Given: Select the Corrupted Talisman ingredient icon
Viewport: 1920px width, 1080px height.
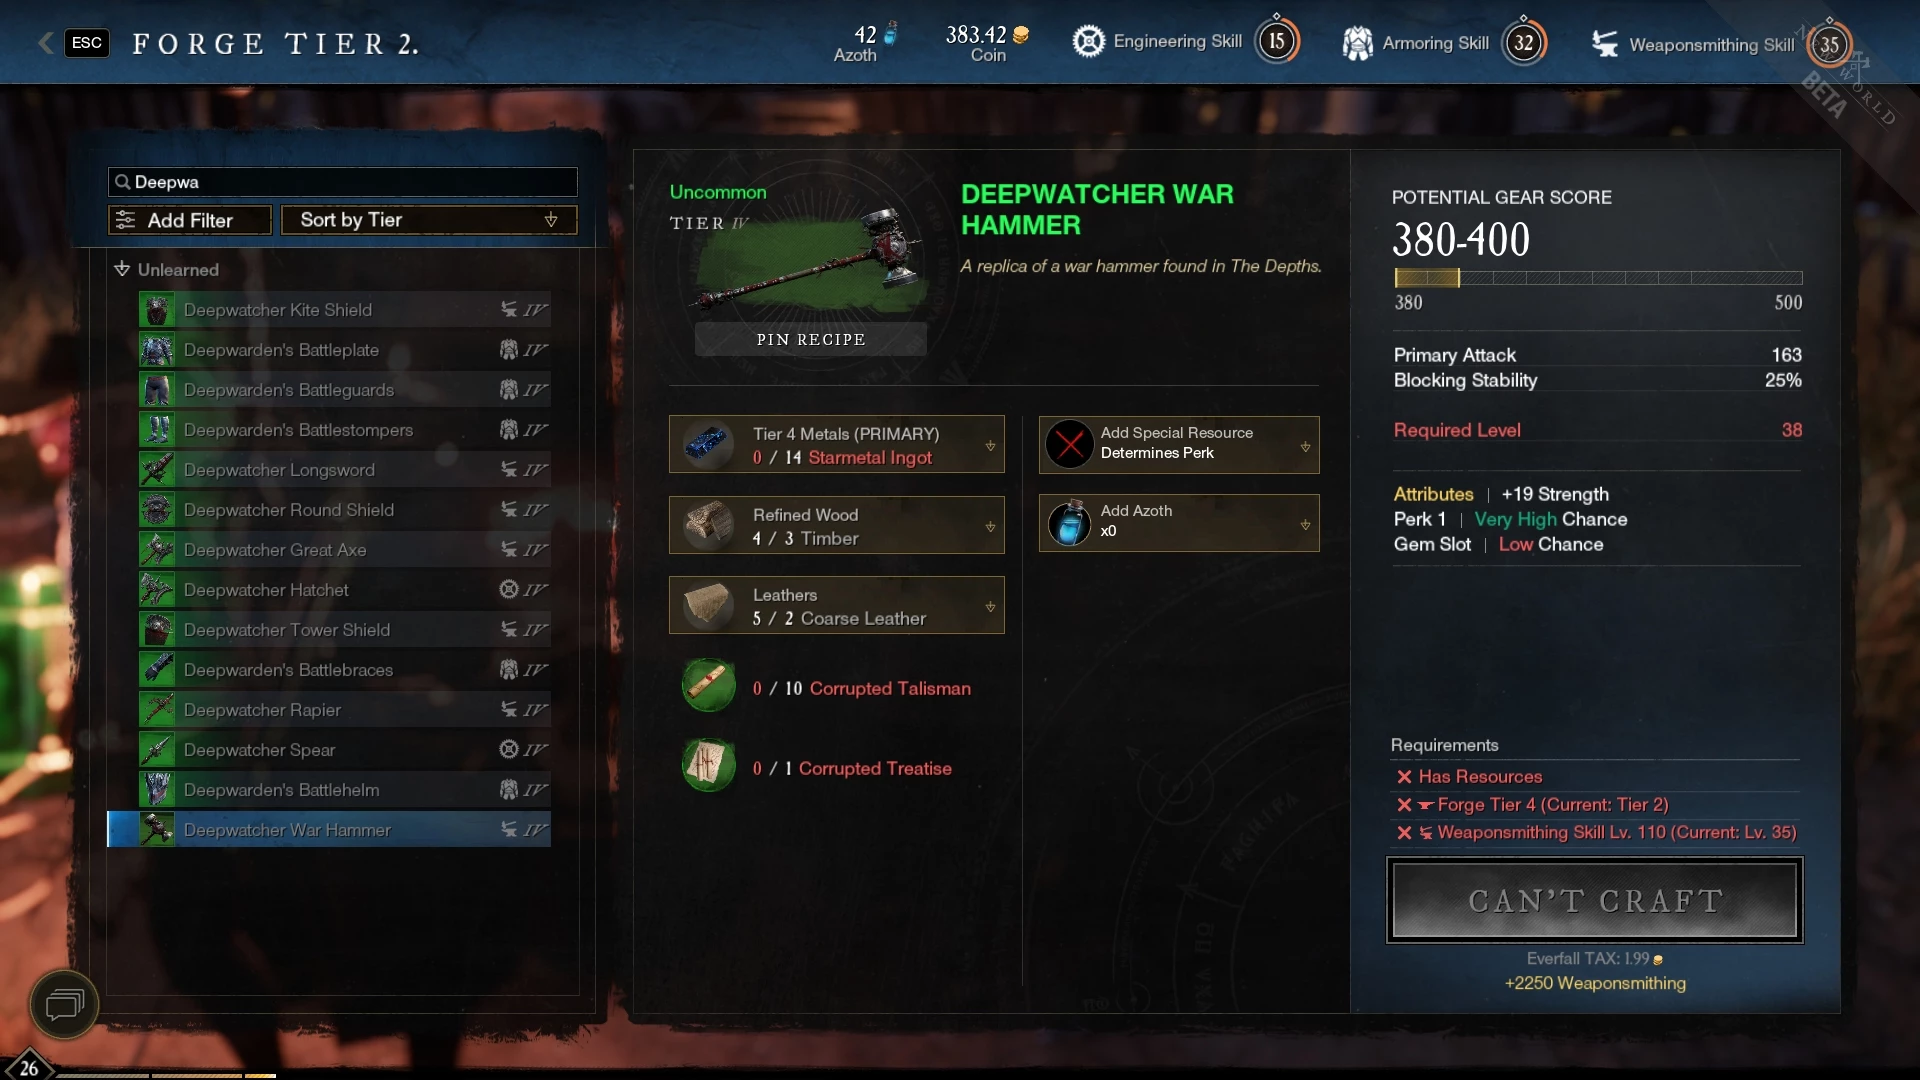Looking at the screenshot, I should click(709, 686).
